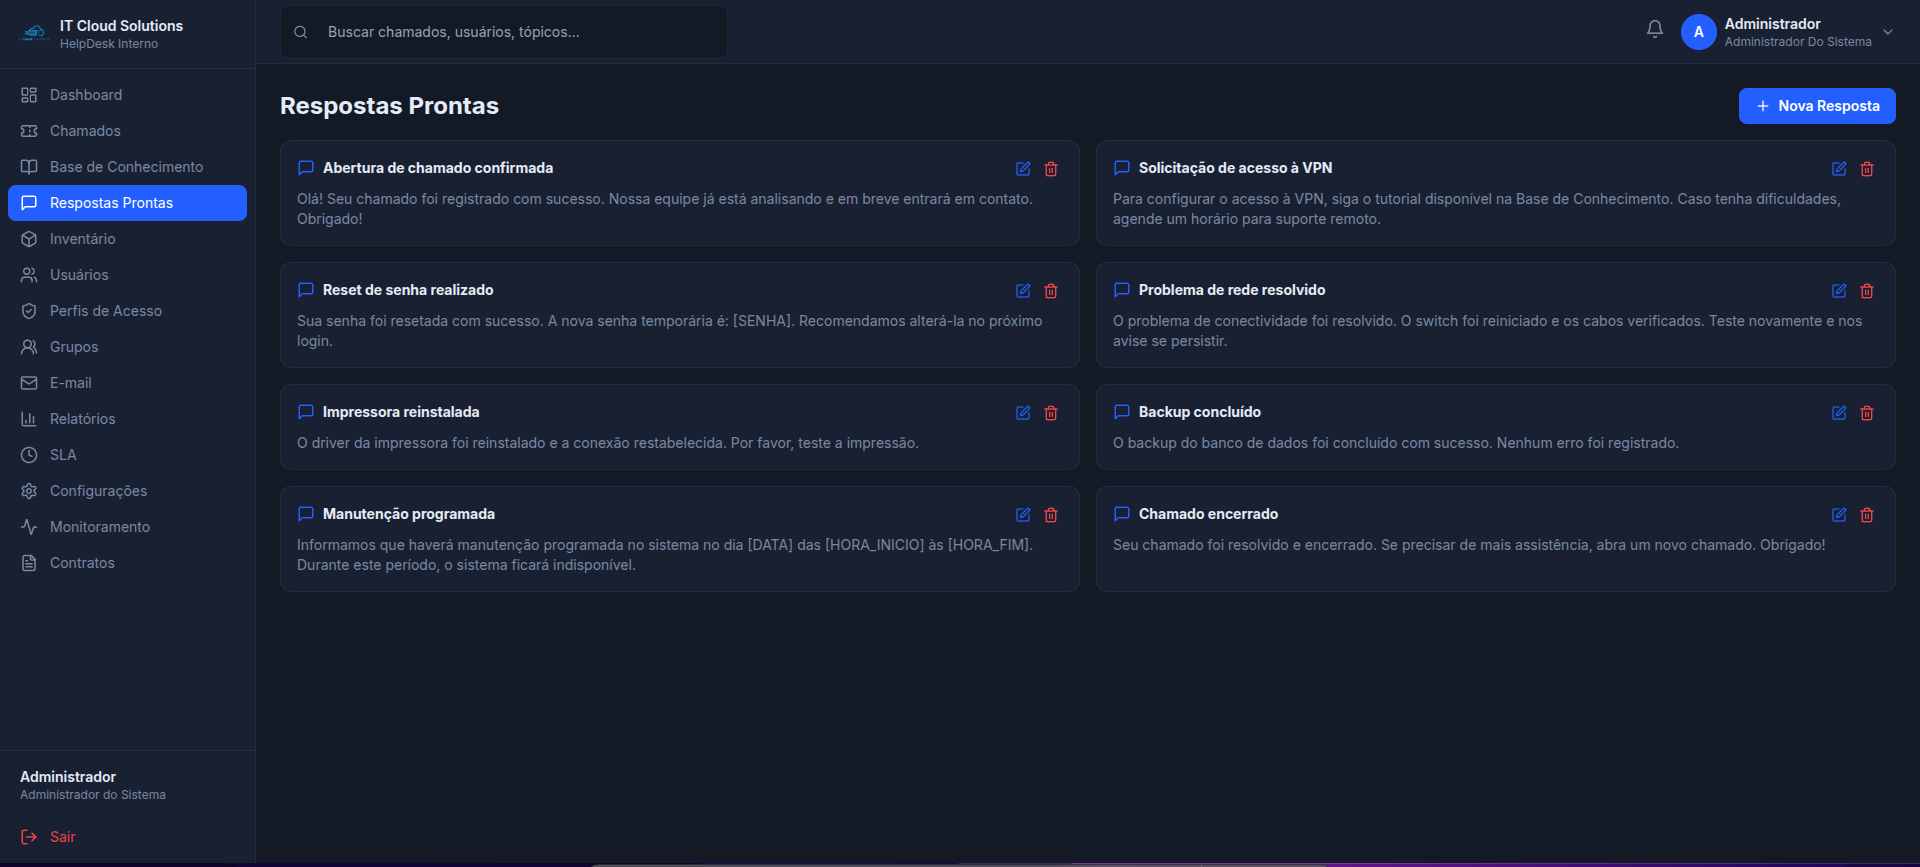Screen dimensions: 1920x867
Task: Delete the 'Chamado encerrado' response
Action: 1867,515
